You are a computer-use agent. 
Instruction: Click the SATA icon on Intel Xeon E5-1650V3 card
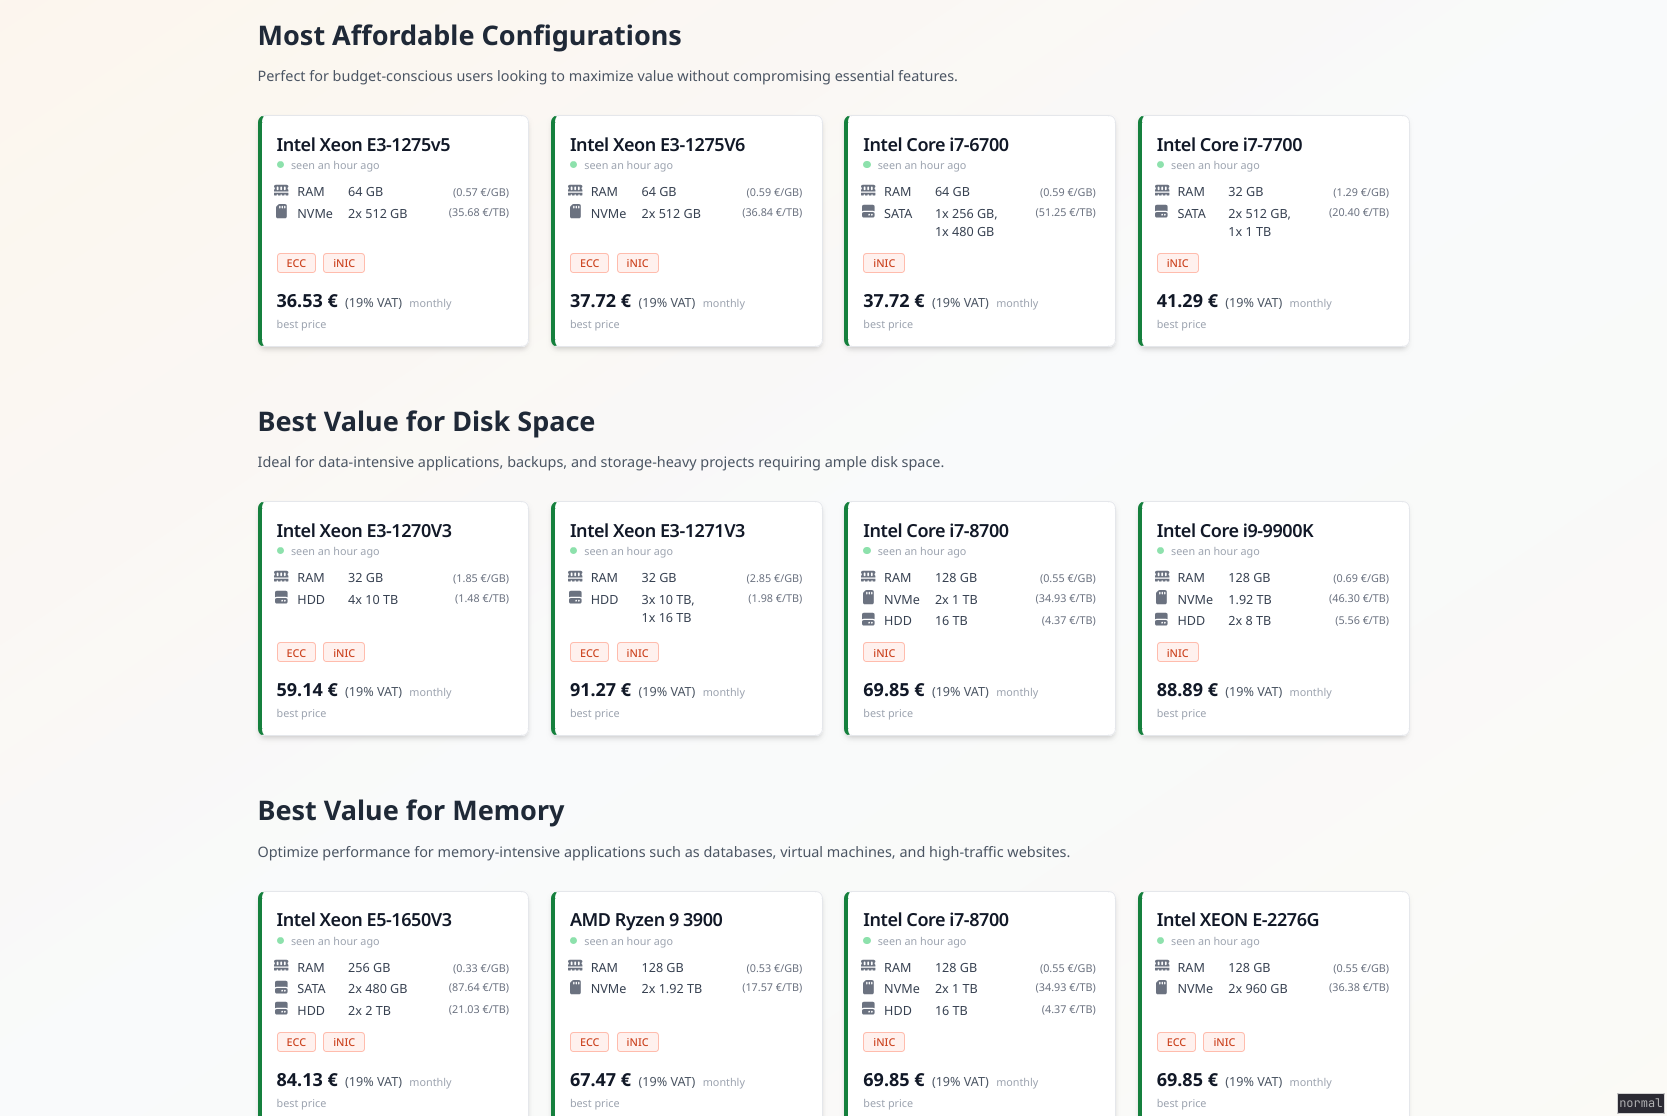click(x=280, y=988)
